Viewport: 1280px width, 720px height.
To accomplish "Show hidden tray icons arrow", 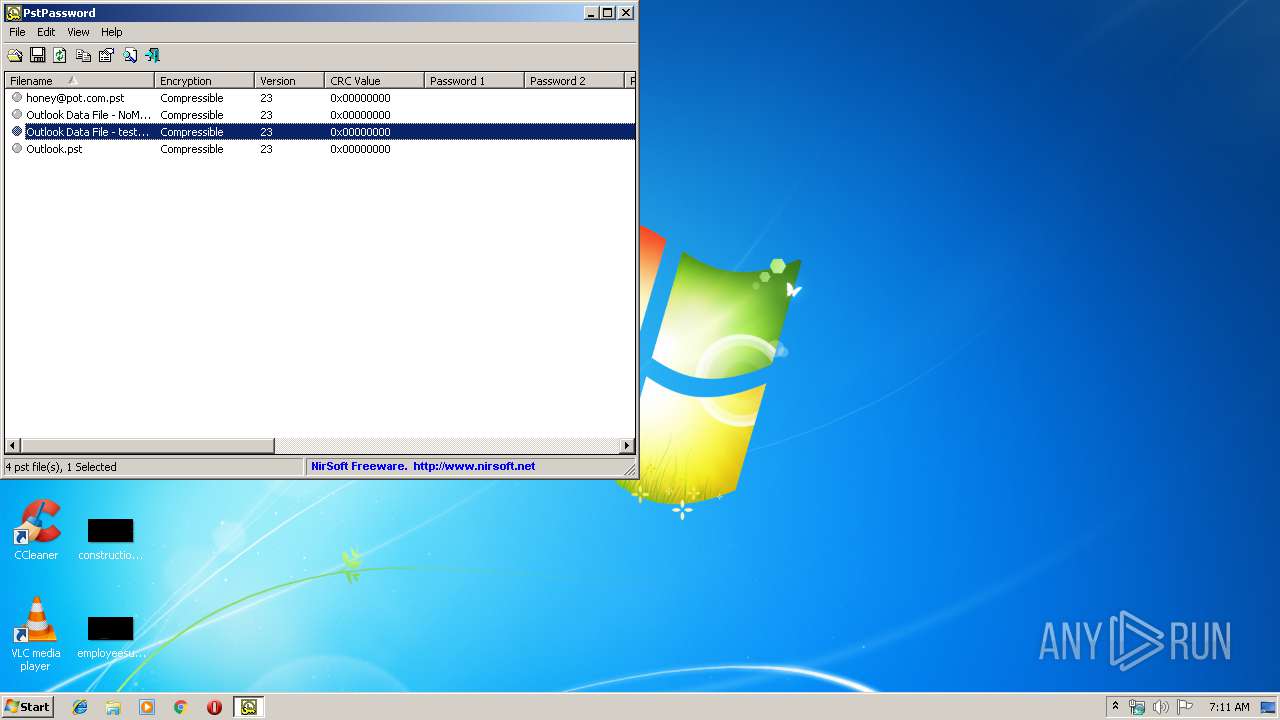I will pos(1116,706).
